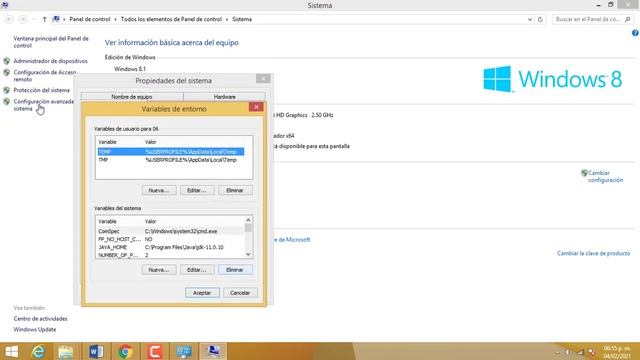
Task: Click Cancelar in Variables de entorno
Action: (x=240, y=293)
